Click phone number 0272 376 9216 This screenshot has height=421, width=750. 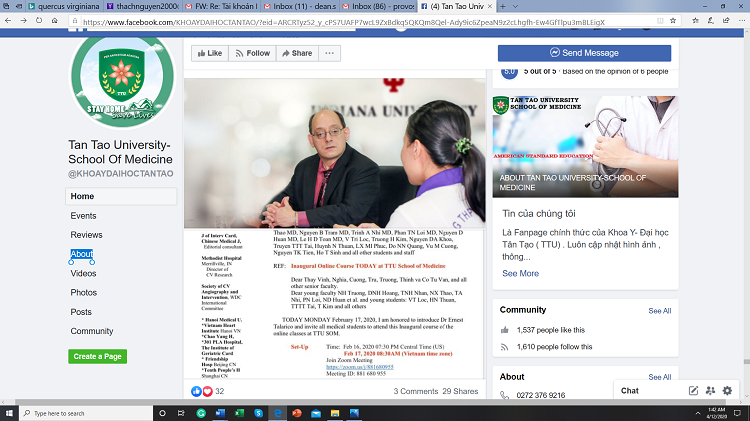click(540, 395)
